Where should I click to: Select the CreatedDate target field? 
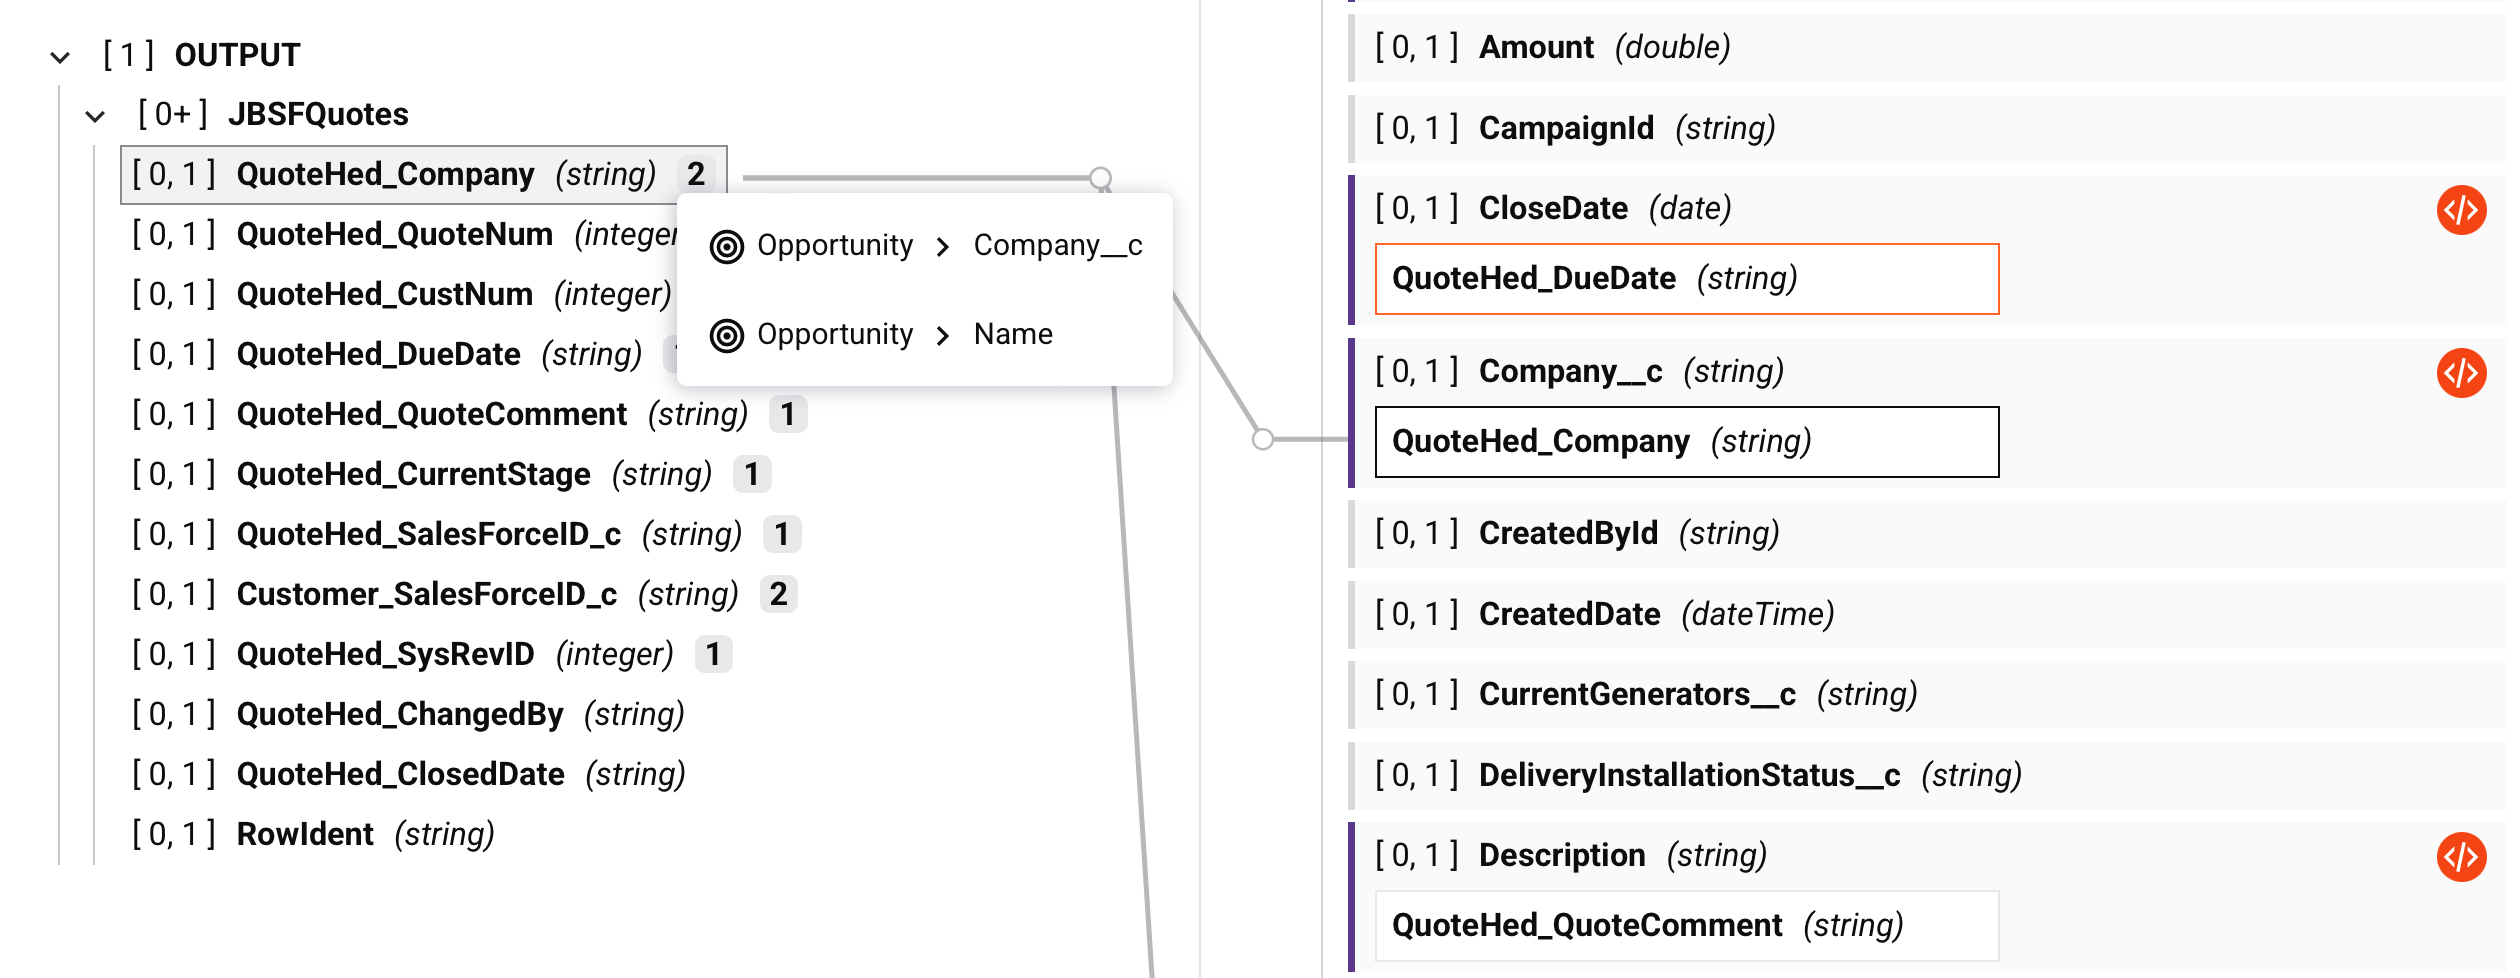pyautogui.click(x=1569, y=614)
